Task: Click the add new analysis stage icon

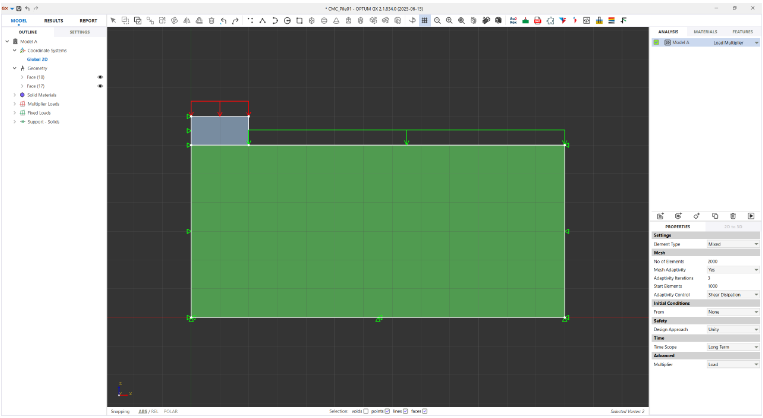Action: pyautogui.click(x=660, y=216)
